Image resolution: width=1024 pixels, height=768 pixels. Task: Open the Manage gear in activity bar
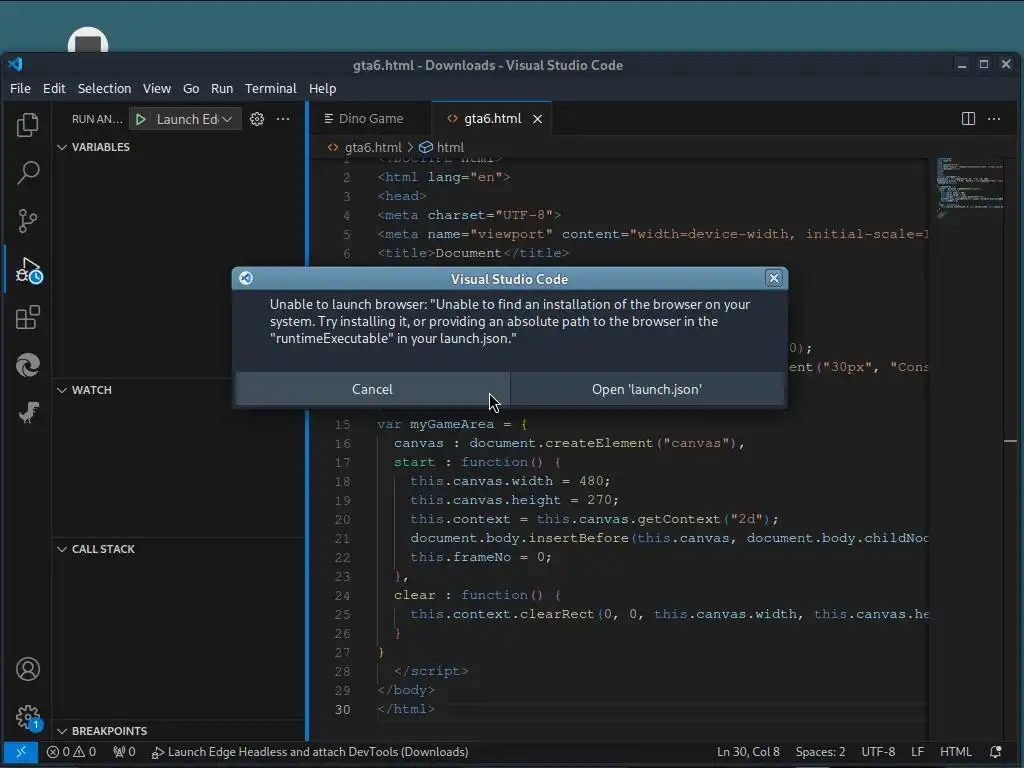pyautogui.click(x=27, y=717)
